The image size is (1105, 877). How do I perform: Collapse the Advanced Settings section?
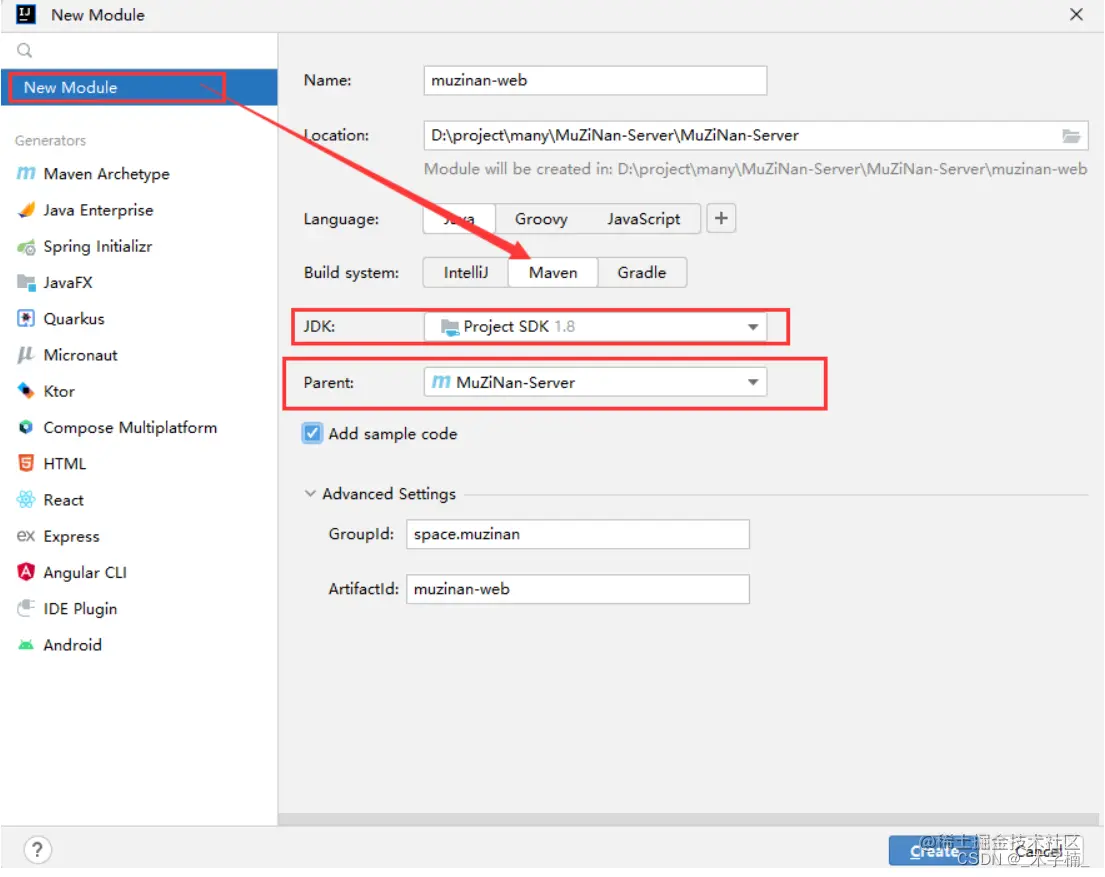tap(310, 493)
